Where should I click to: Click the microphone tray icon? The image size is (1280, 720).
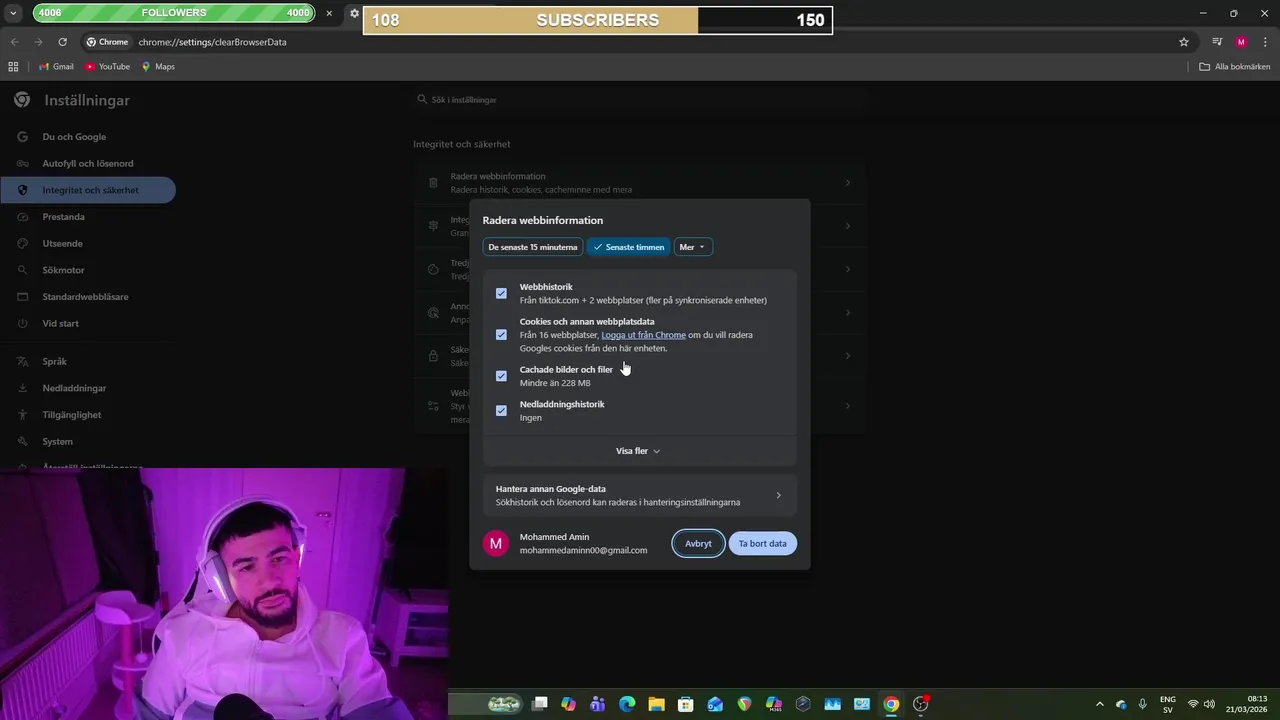[x=1142, y=704]
